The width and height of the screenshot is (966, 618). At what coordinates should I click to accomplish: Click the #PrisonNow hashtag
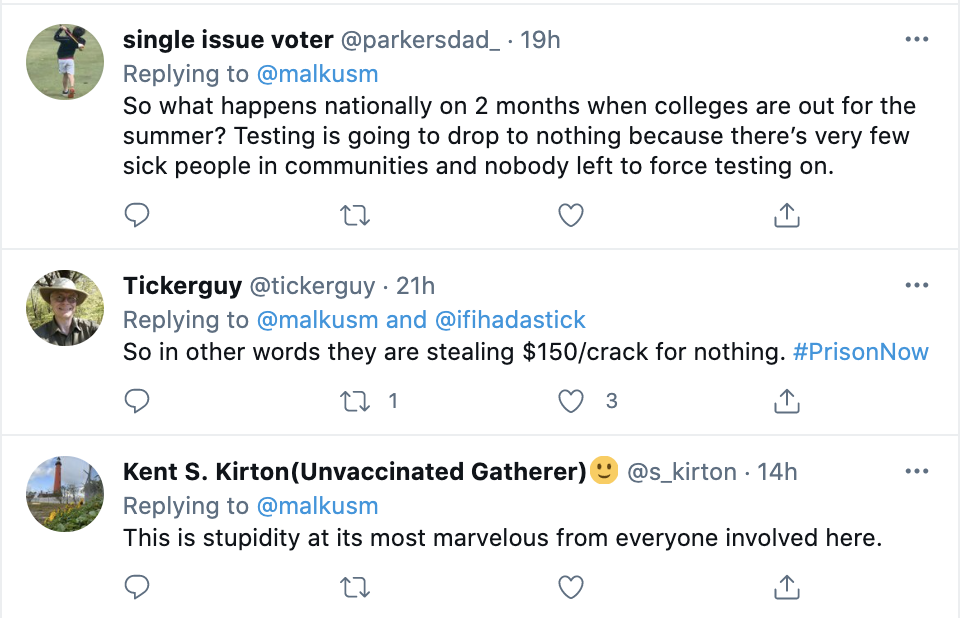click(861, 352)
